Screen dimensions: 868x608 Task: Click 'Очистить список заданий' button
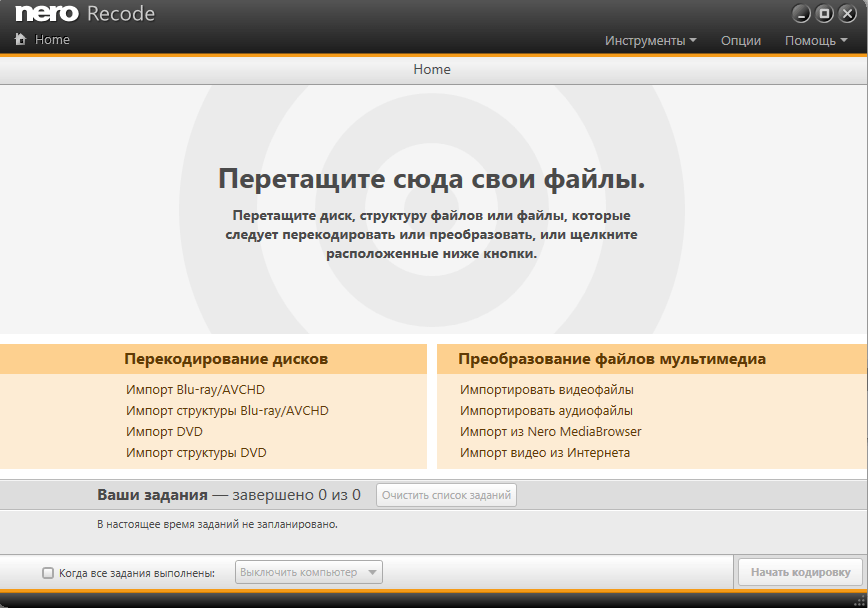point(446,495)
